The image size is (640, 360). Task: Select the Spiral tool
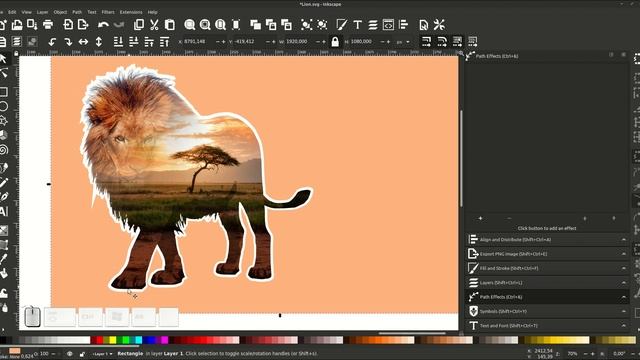(x=3, y=150)
